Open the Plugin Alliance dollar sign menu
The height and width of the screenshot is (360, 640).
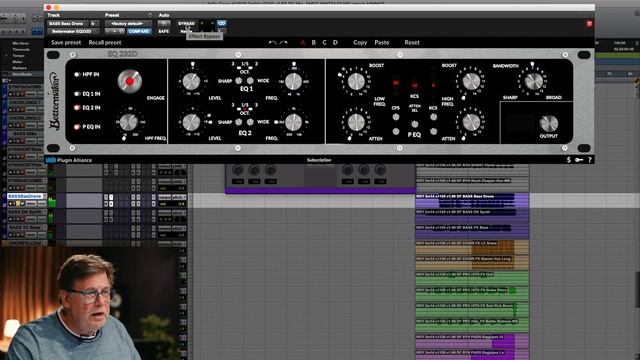point(569,160)
